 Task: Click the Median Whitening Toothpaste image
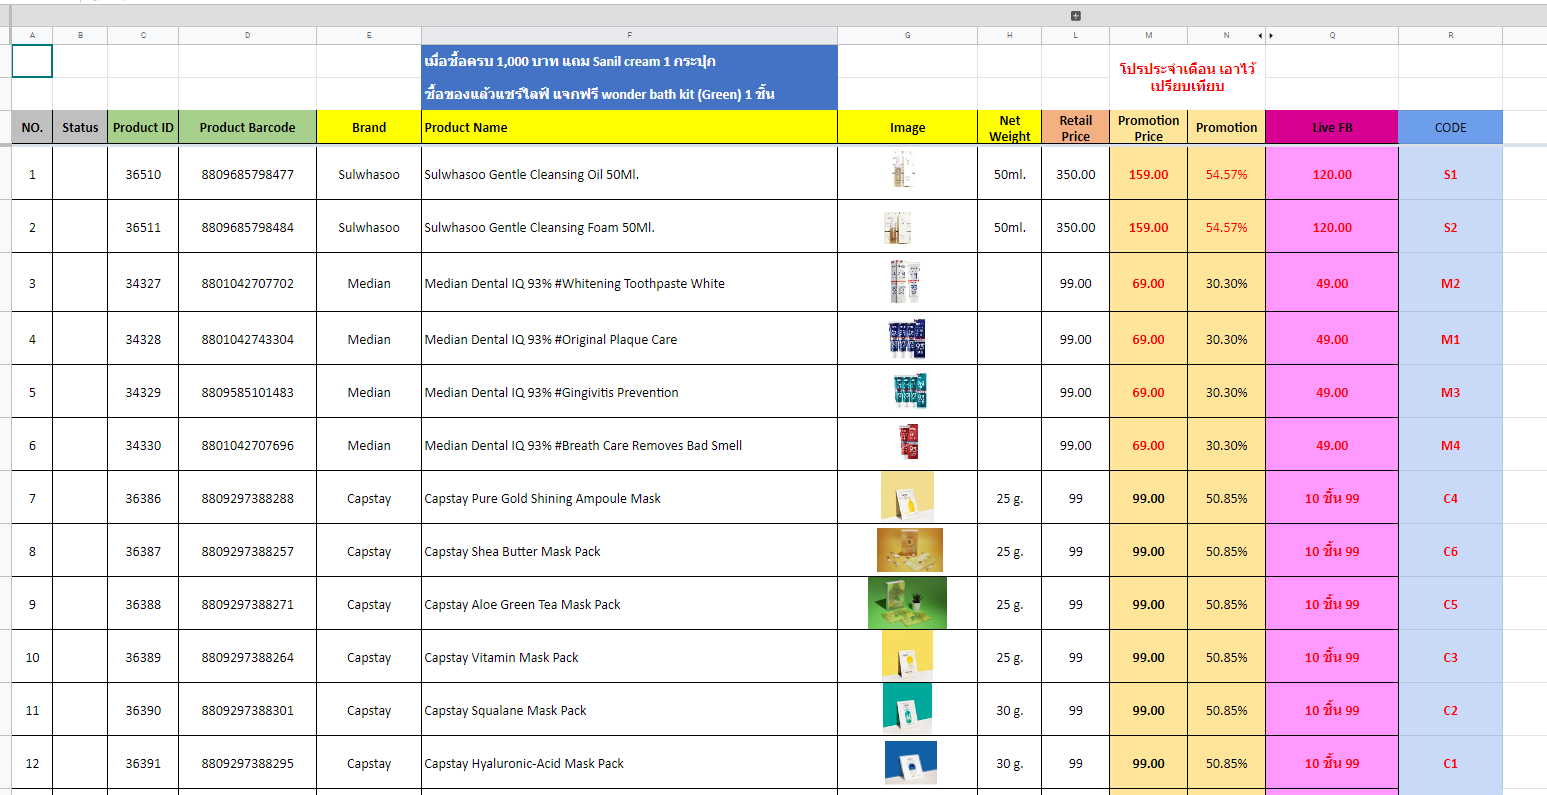click(904, 282)
